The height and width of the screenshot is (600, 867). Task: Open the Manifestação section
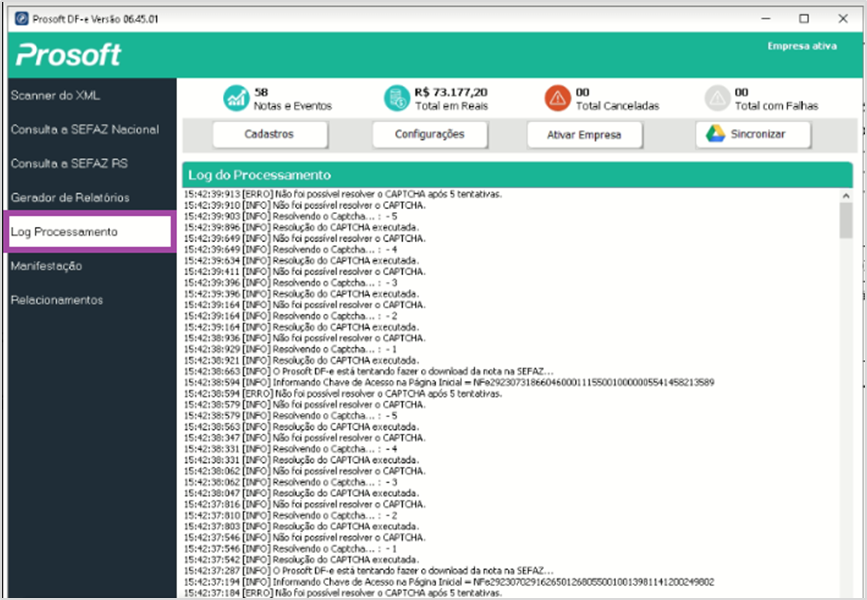46,266
